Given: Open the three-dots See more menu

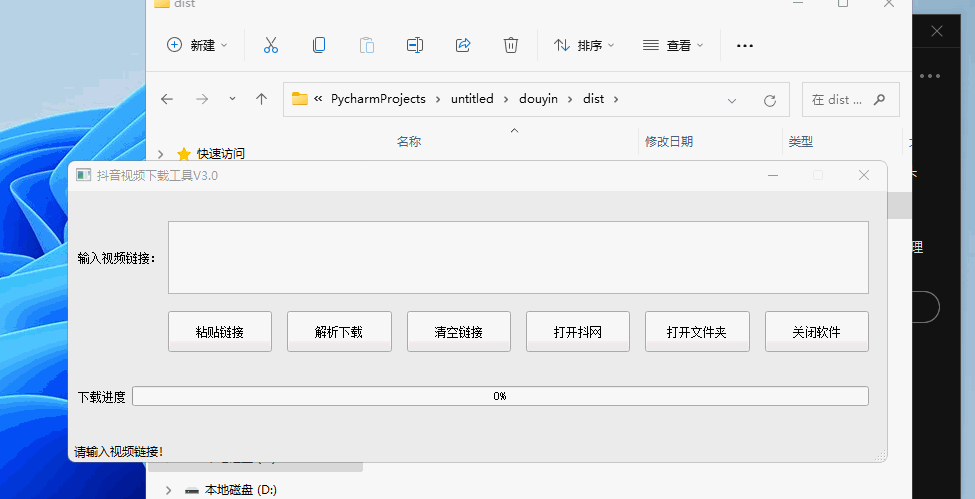Looking at the screenshot, I should tap(745, 45).
